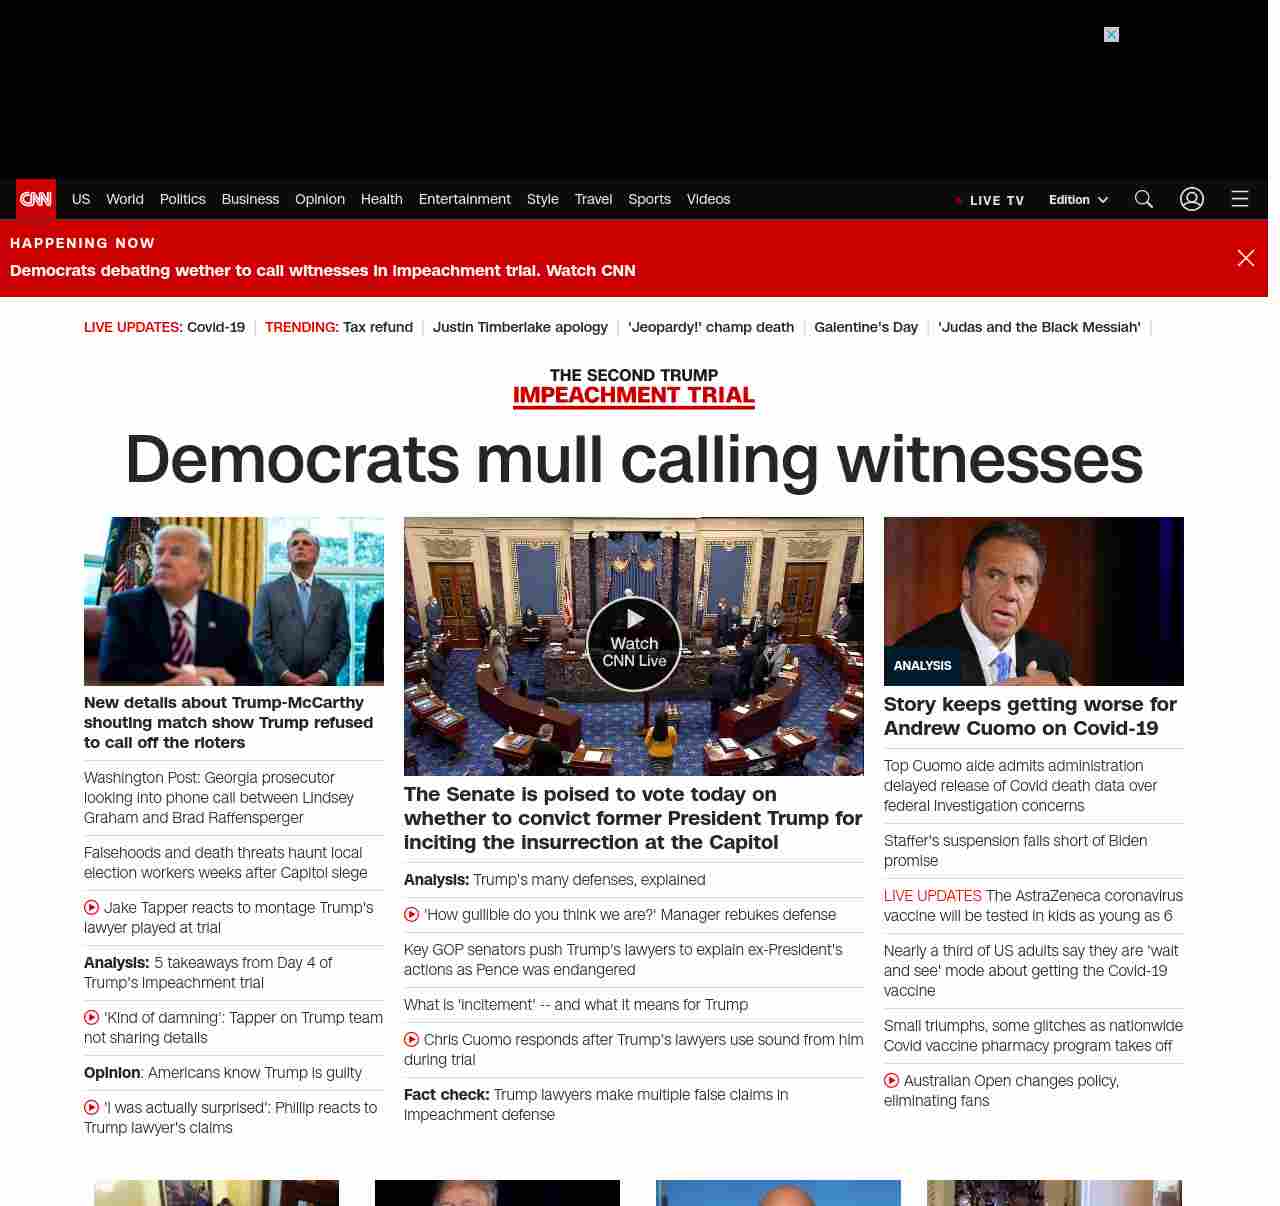Screen dimensions: 1280x1206
Task: Open trending 'Jeopardy!' champ death story
Action: [710, 327]
